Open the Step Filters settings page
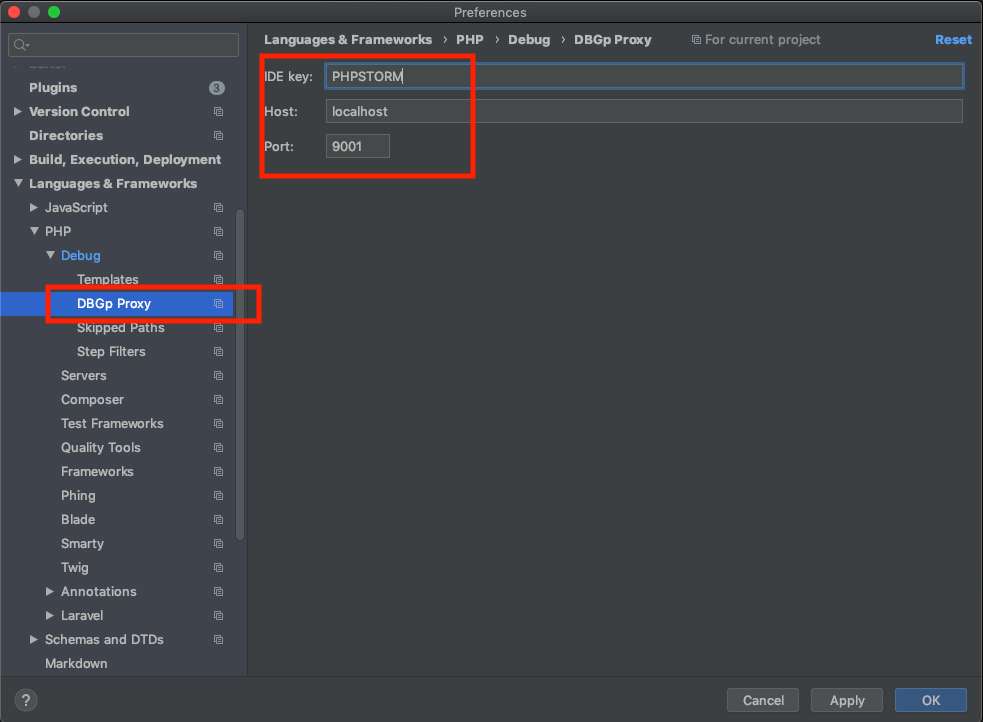The image size is (983, 722). tap(112, 351)
